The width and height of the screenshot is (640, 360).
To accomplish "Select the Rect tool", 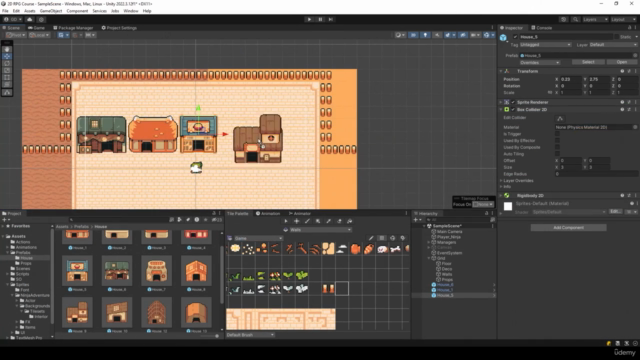I will coord(7,77).
